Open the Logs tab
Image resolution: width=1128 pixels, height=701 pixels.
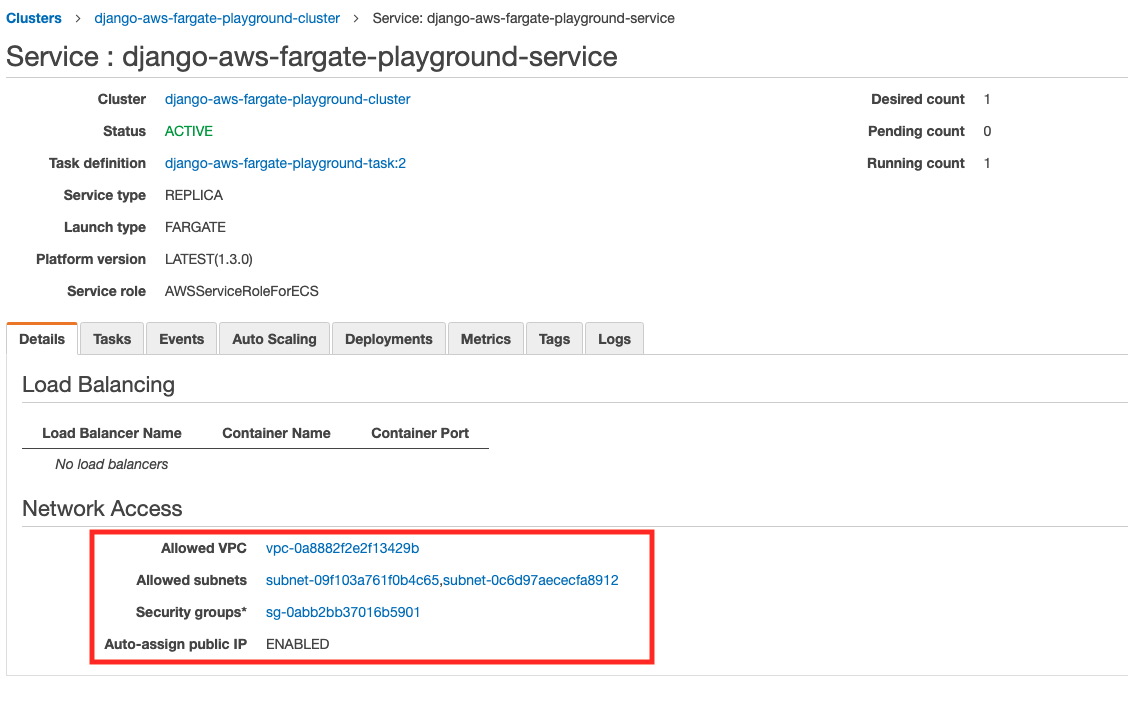[x=614, y=339]
